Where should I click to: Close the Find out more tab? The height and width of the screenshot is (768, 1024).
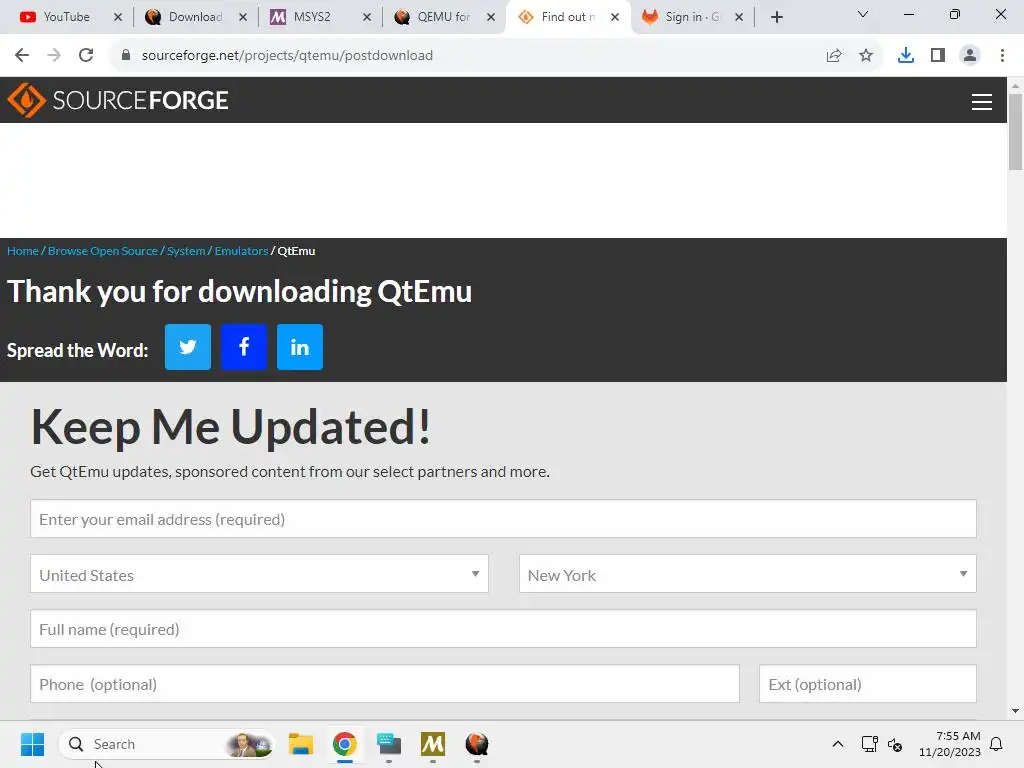[615, 17]
